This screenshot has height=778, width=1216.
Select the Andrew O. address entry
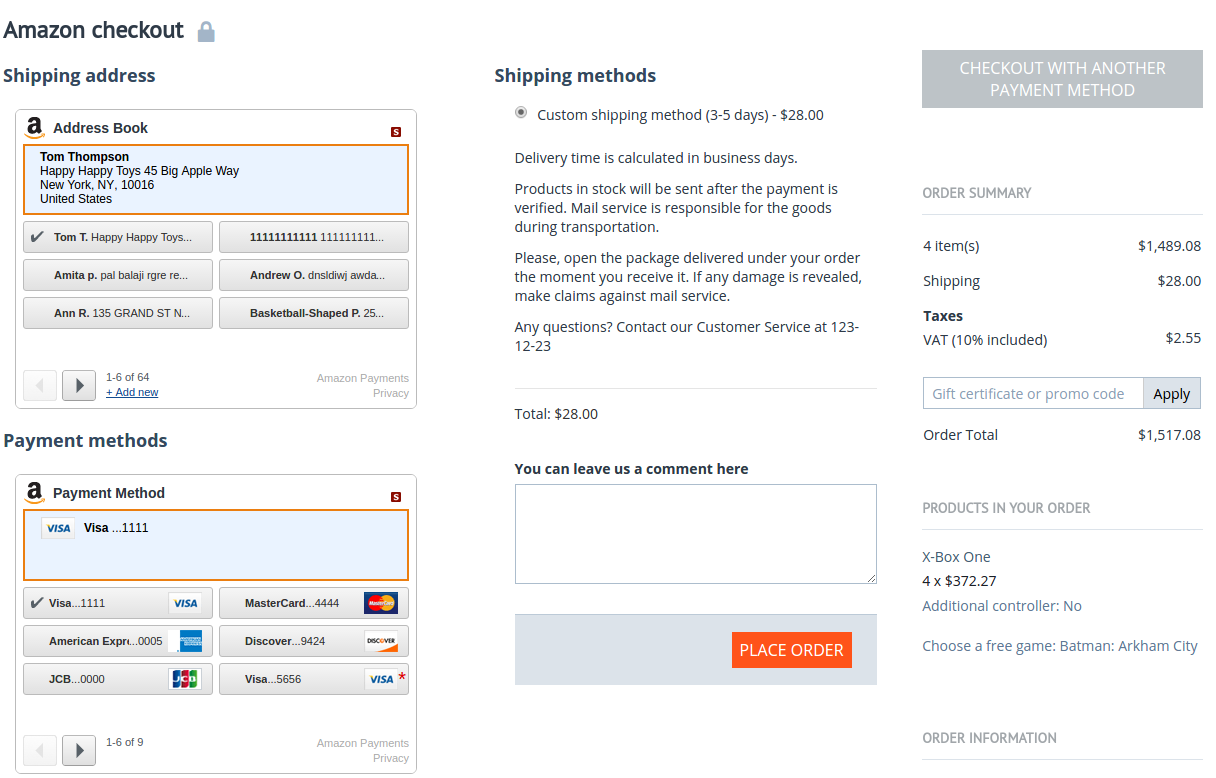point(314,275)
